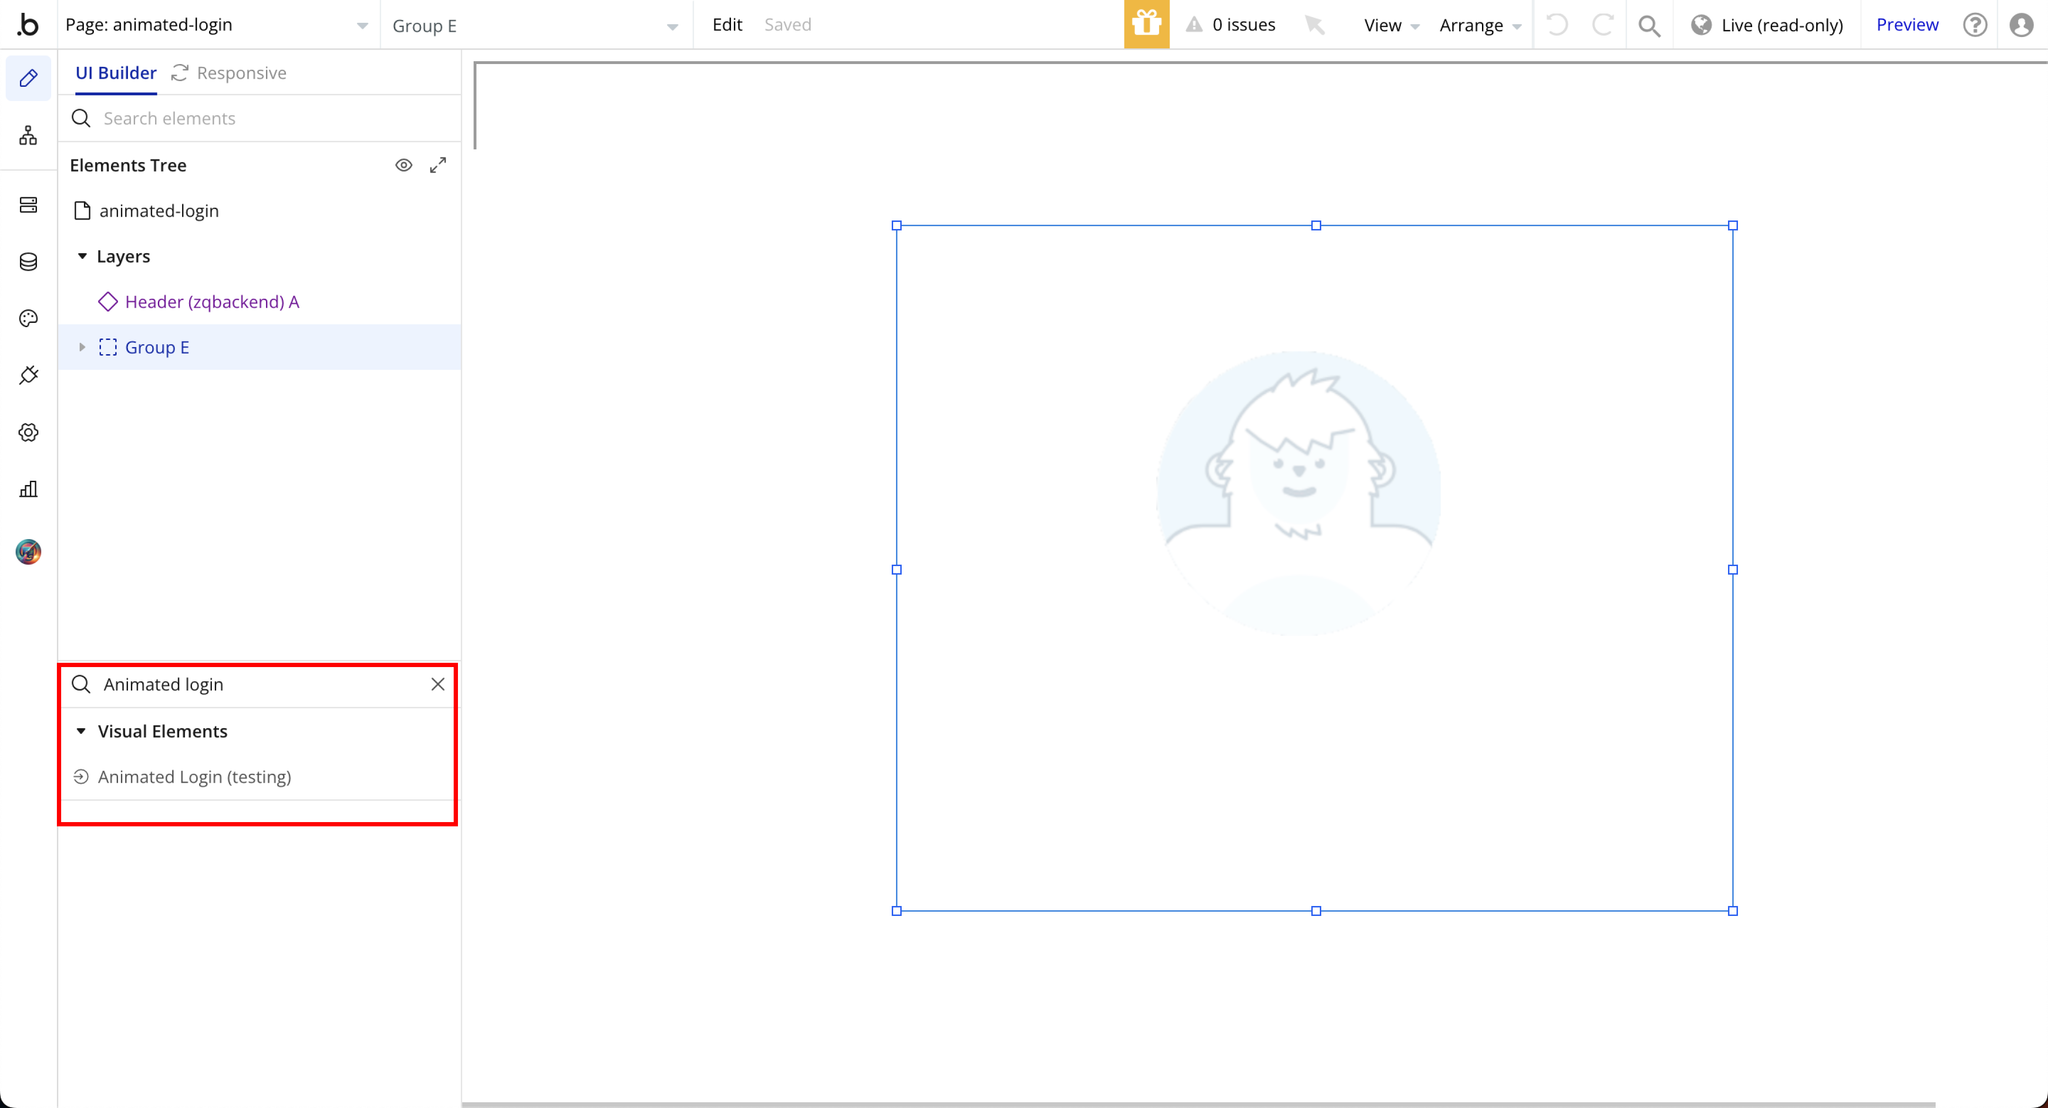Image resolution: width=2048 pixels, height=1108 pixels.
Task: Click the pencil/edit tool icon
Action: (x=29, y=78)
